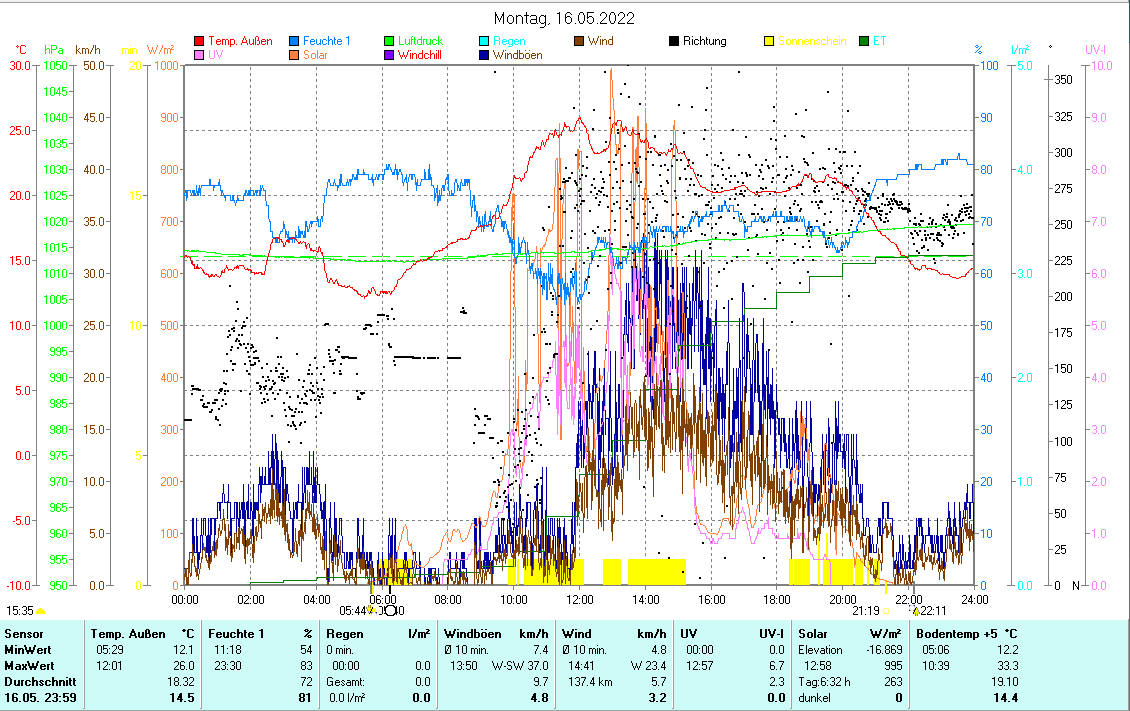Click the red Temp. Außen legend swatch

[198, 41]
